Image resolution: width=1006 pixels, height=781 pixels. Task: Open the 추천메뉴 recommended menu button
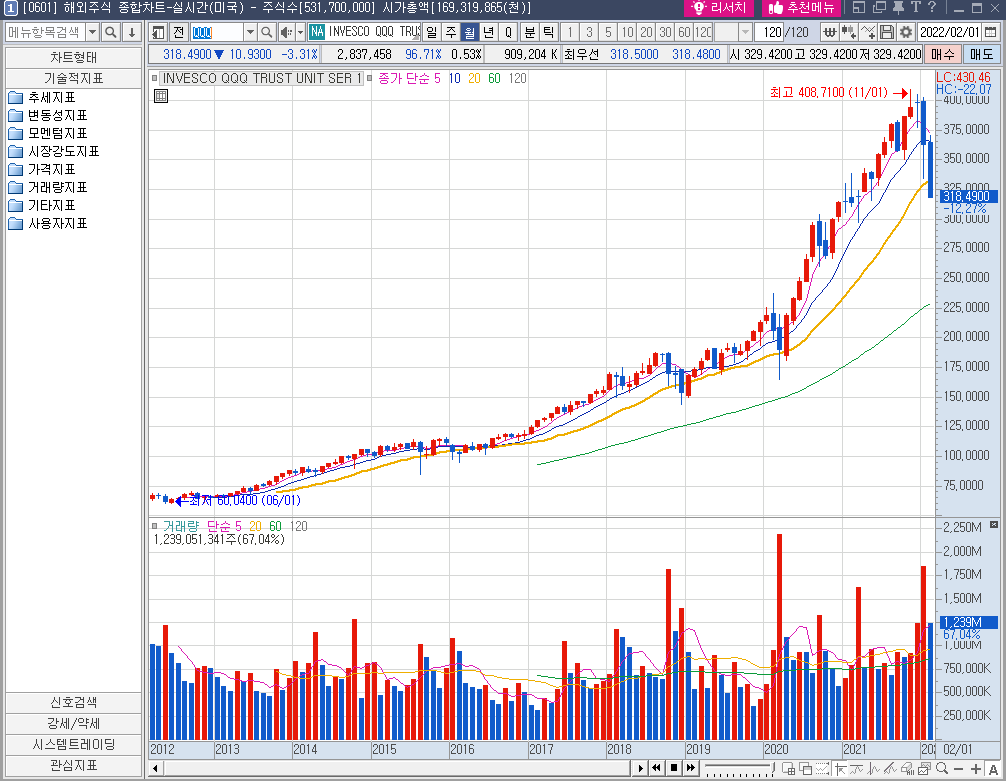801,8
